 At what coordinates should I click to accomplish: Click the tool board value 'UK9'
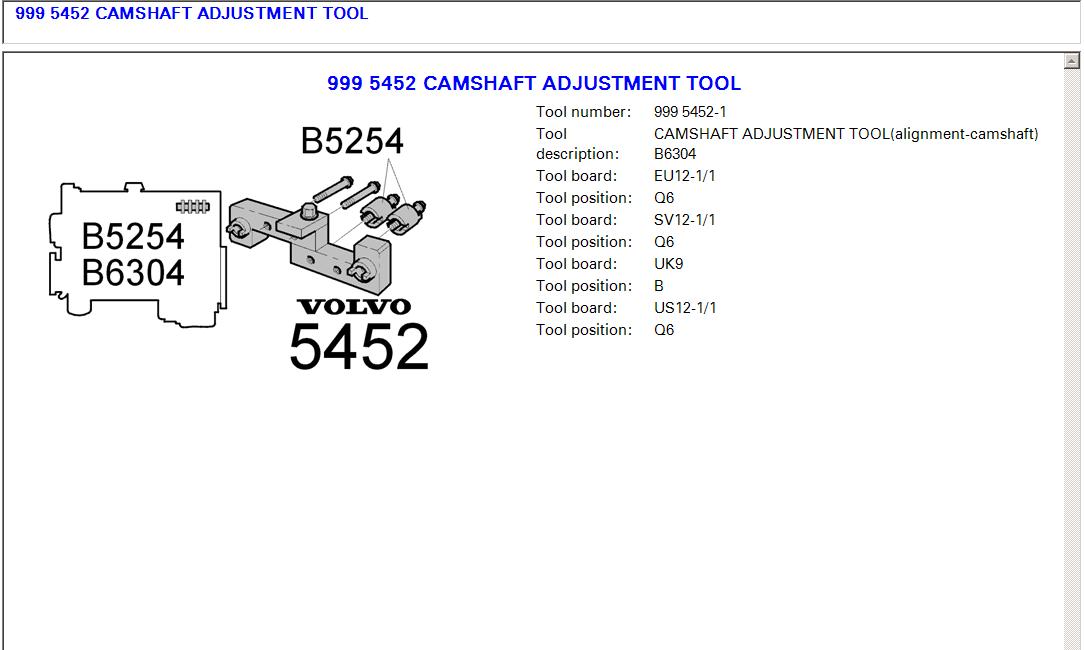click(x=669, y=264)
